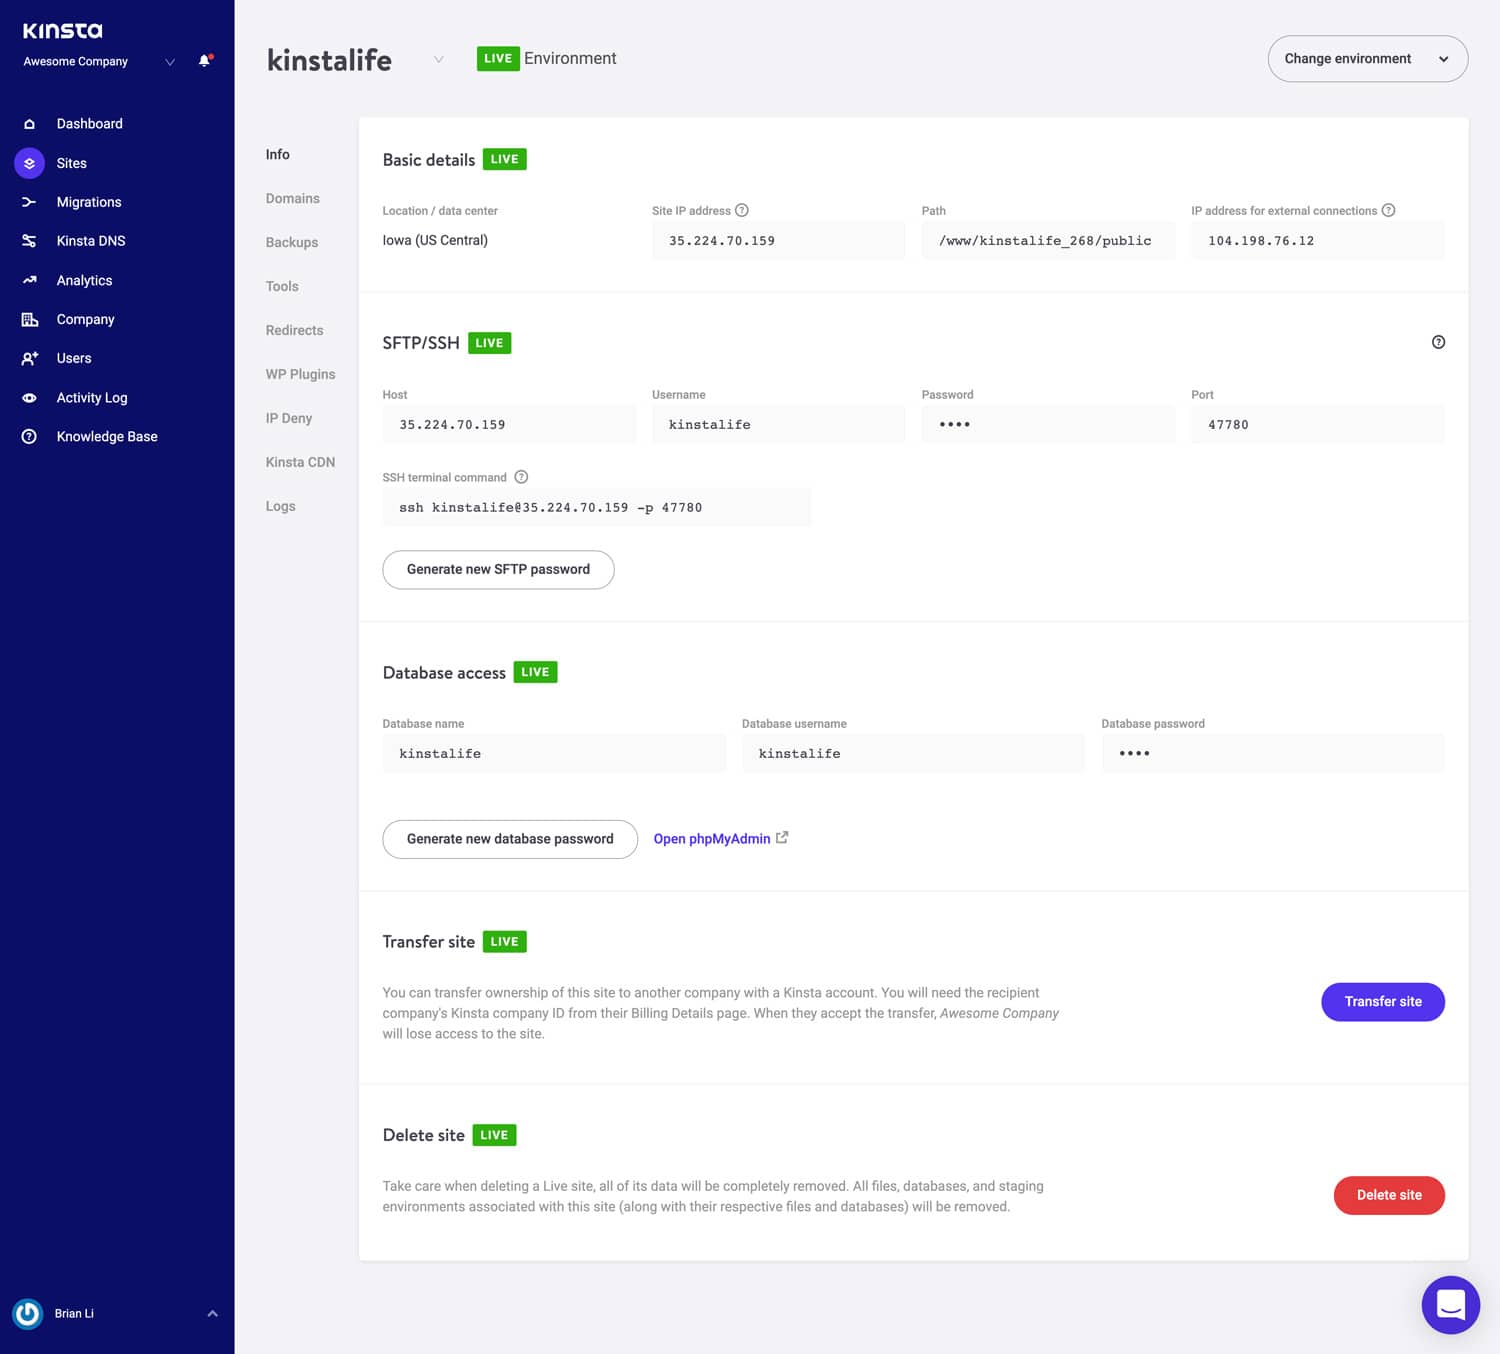
Task: Click Site IP address info icon
Action: 742,211
